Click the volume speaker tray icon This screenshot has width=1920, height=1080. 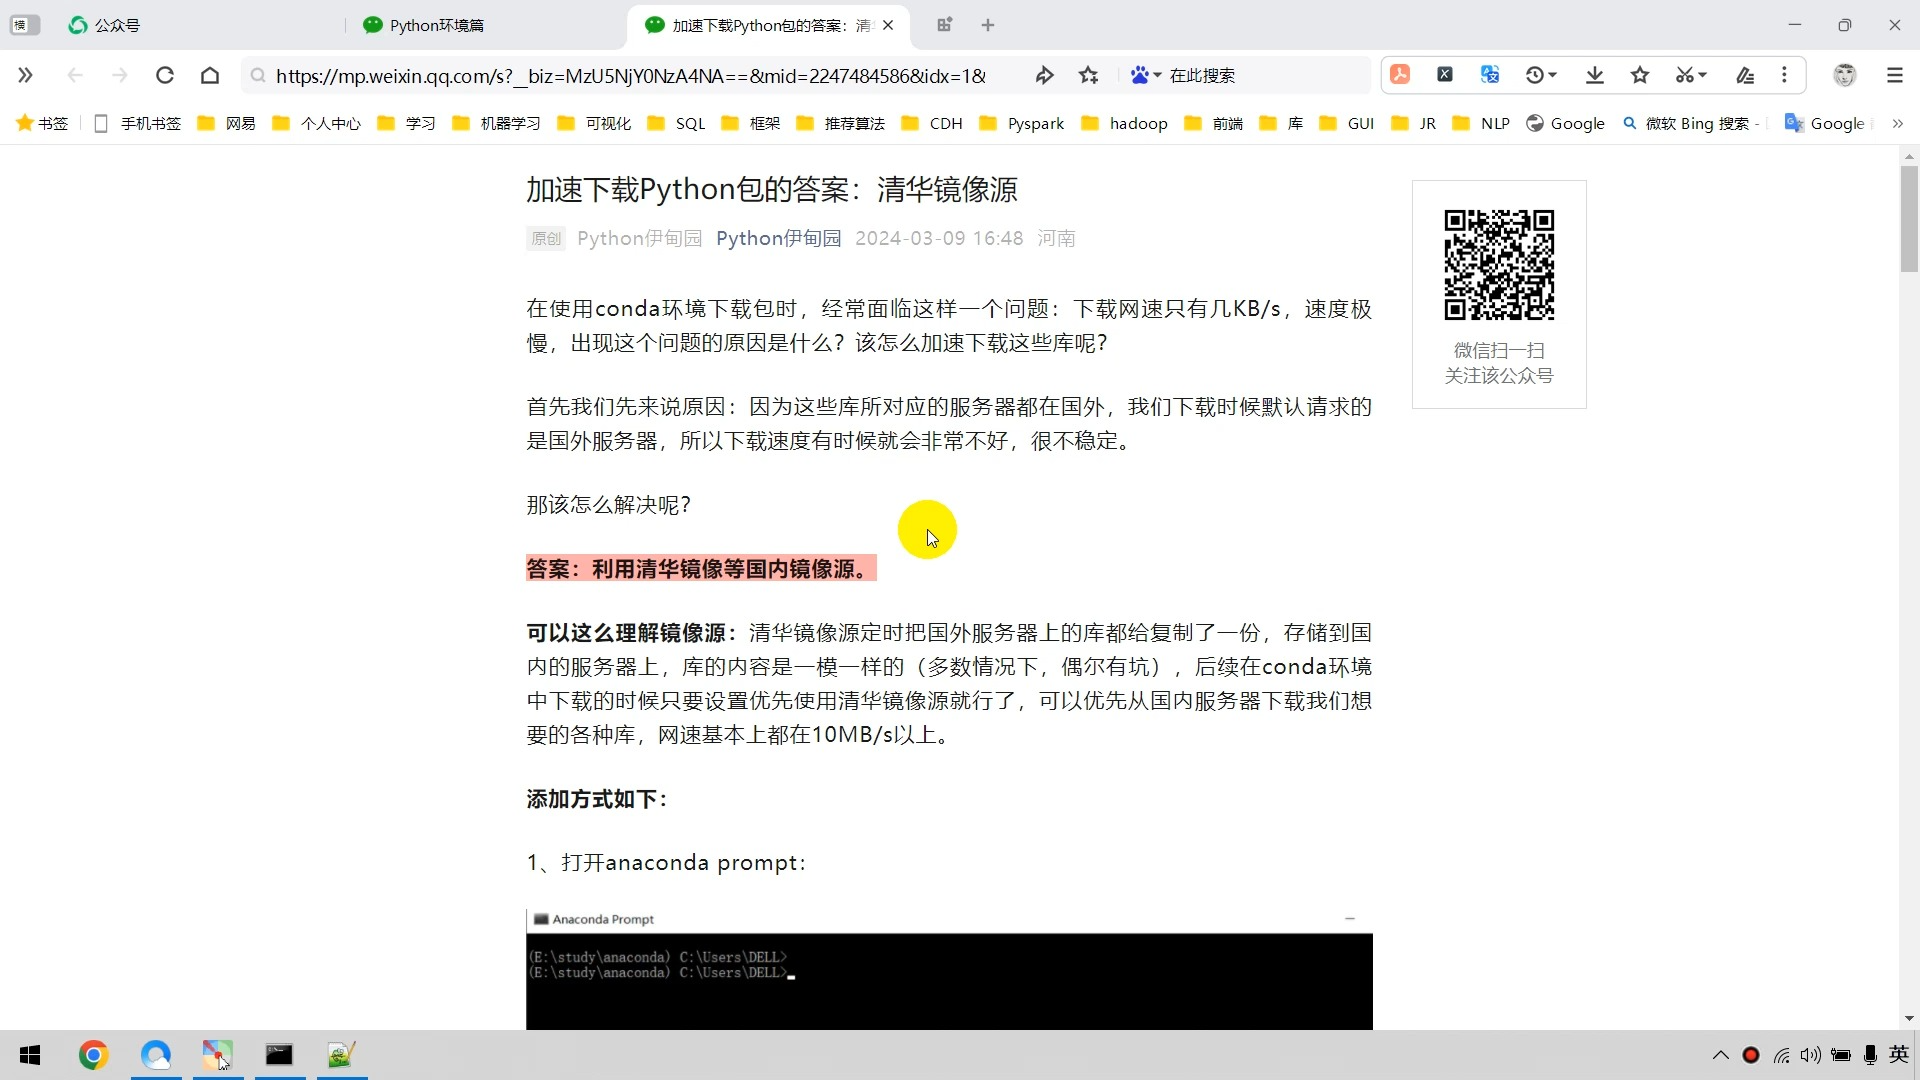(1810, 1055)
